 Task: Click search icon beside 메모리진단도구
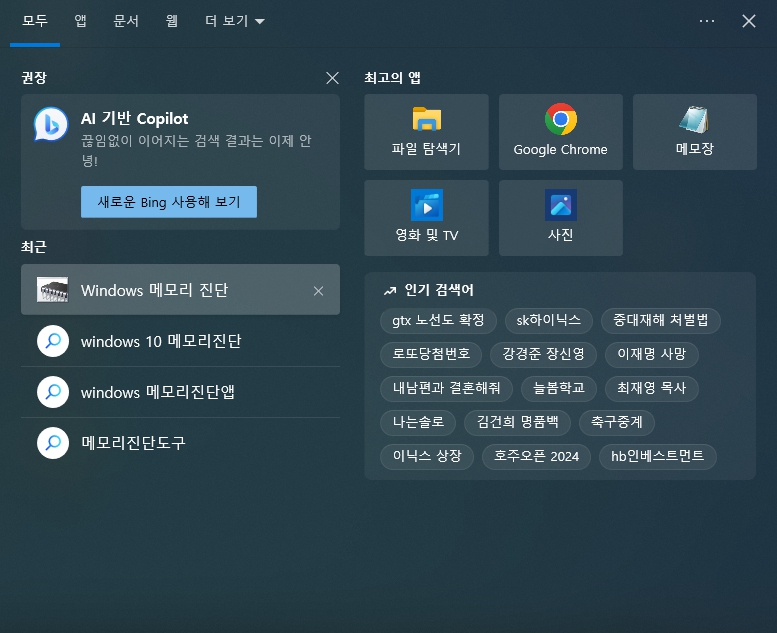[53, 443]
